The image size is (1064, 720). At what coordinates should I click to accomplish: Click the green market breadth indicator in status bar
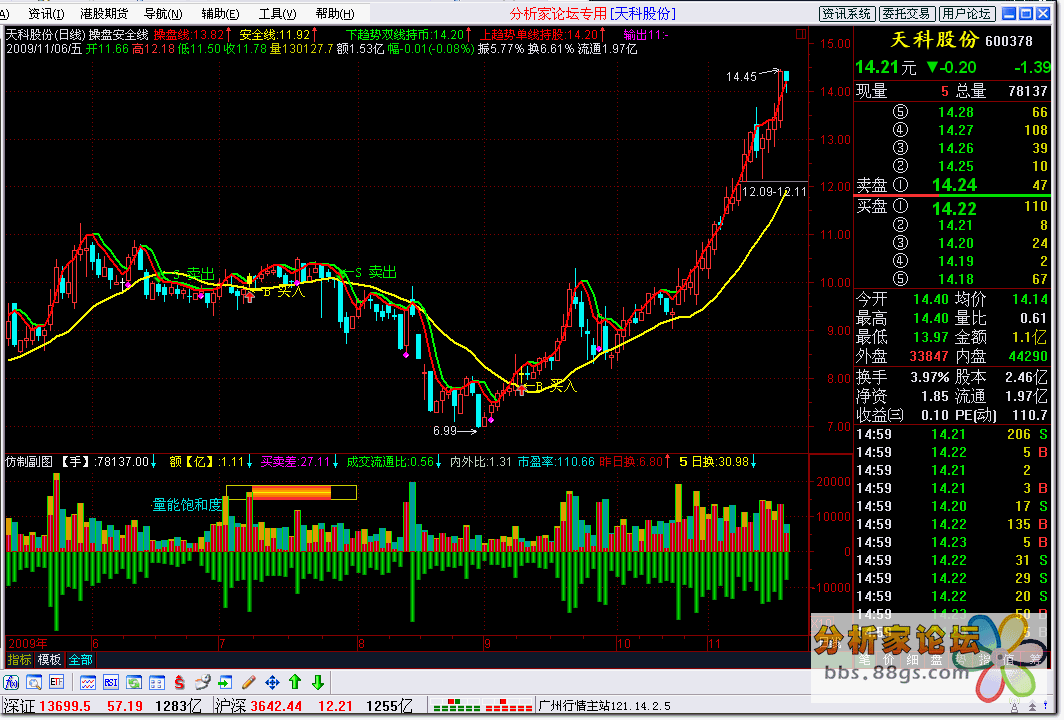(457, 706)
